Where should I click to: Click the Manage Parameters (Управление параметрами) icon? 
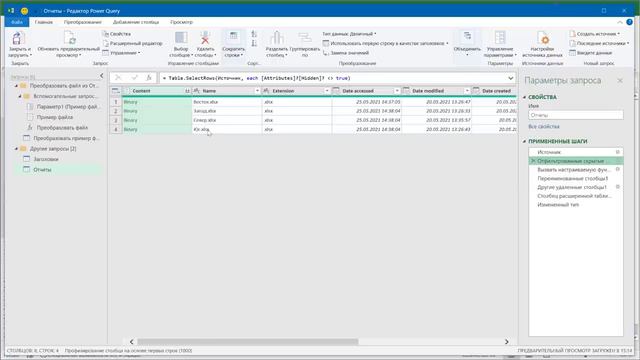coord(500,38)
